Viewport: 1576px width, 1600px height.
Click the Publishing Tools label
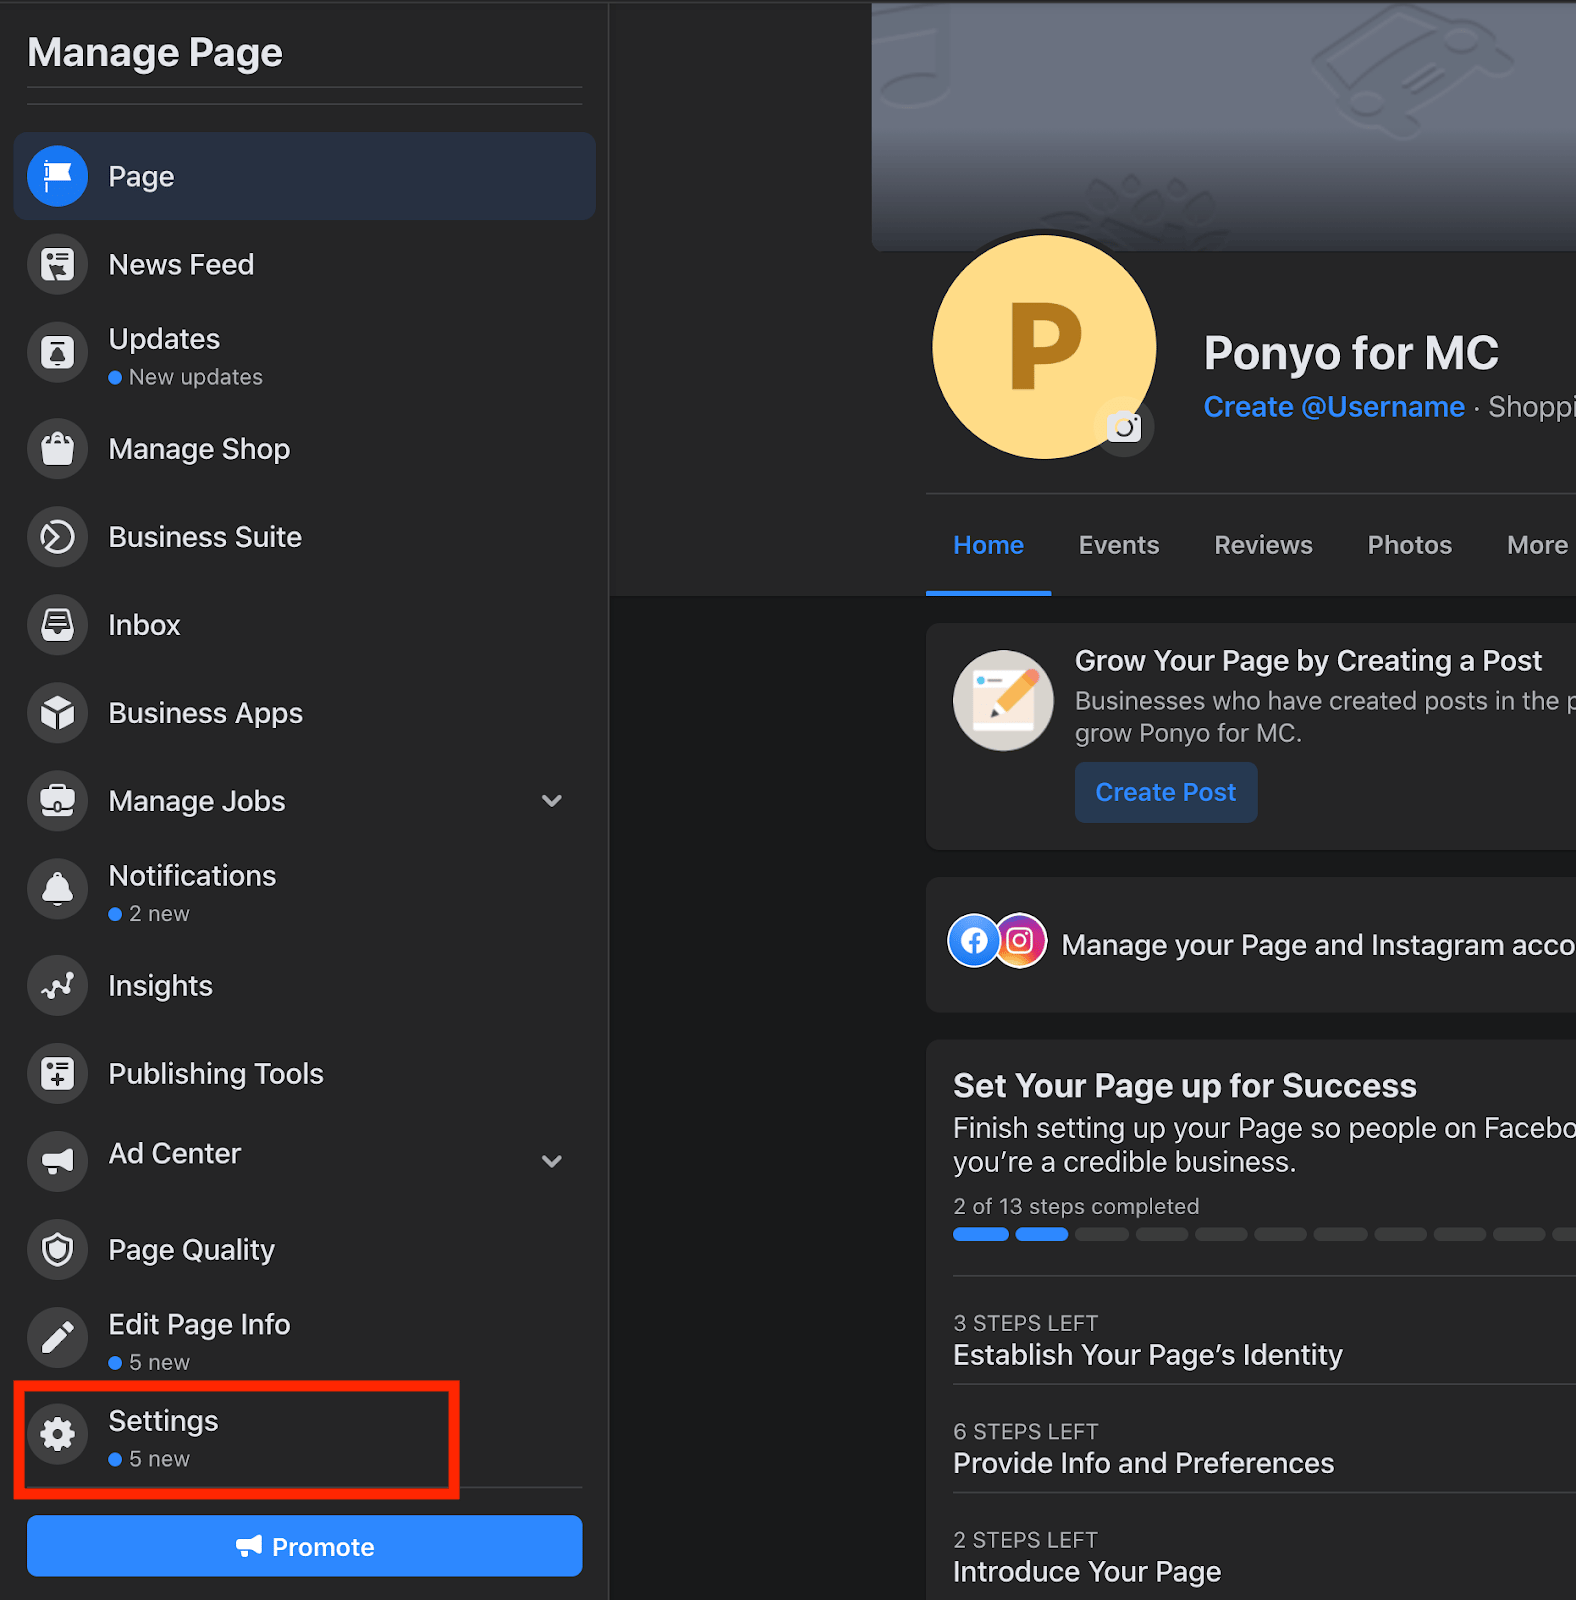click(216, 1074)
